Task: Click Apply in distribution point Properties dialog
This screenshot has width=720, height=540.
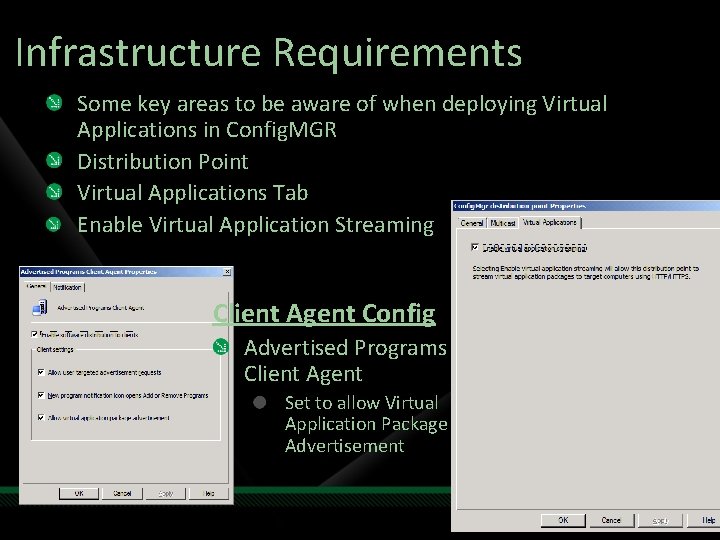Action: (x=660, y=520)
